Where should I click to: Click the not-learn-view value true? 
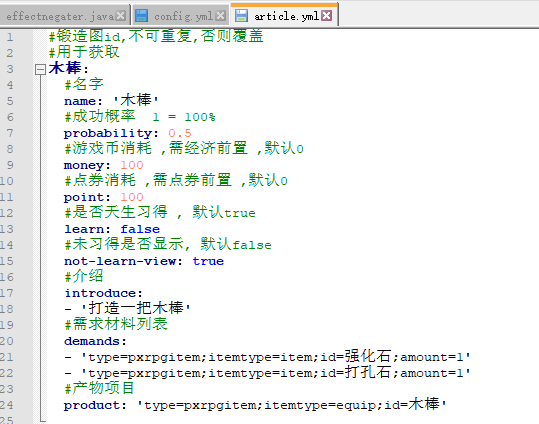point(208,261)
